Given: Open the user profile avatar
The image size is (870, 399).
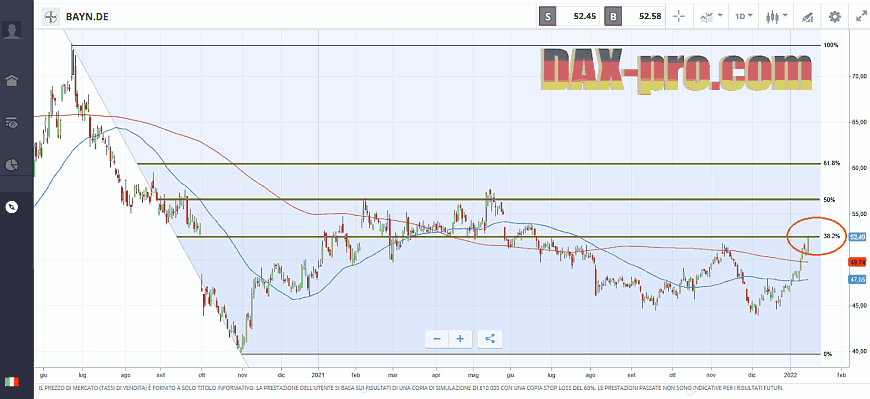Looking at the screenshot, I should point(11,30).
